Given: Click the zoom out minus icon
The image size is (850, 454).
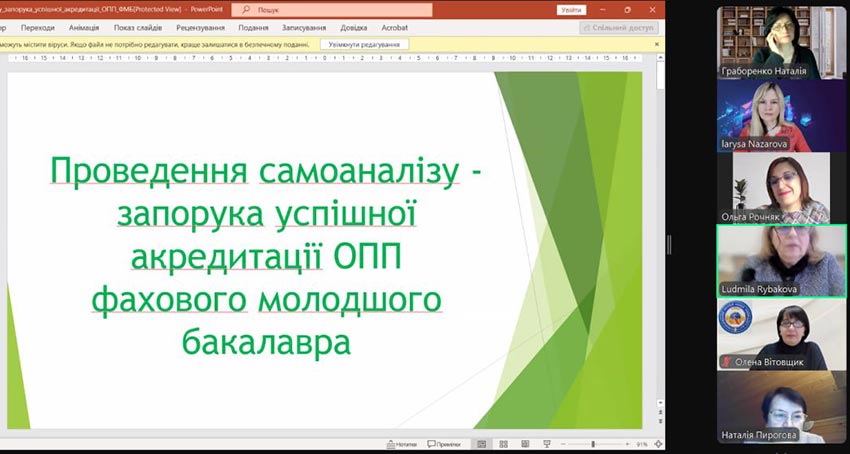Looking at the screenshot, I should tap(562, 444).
